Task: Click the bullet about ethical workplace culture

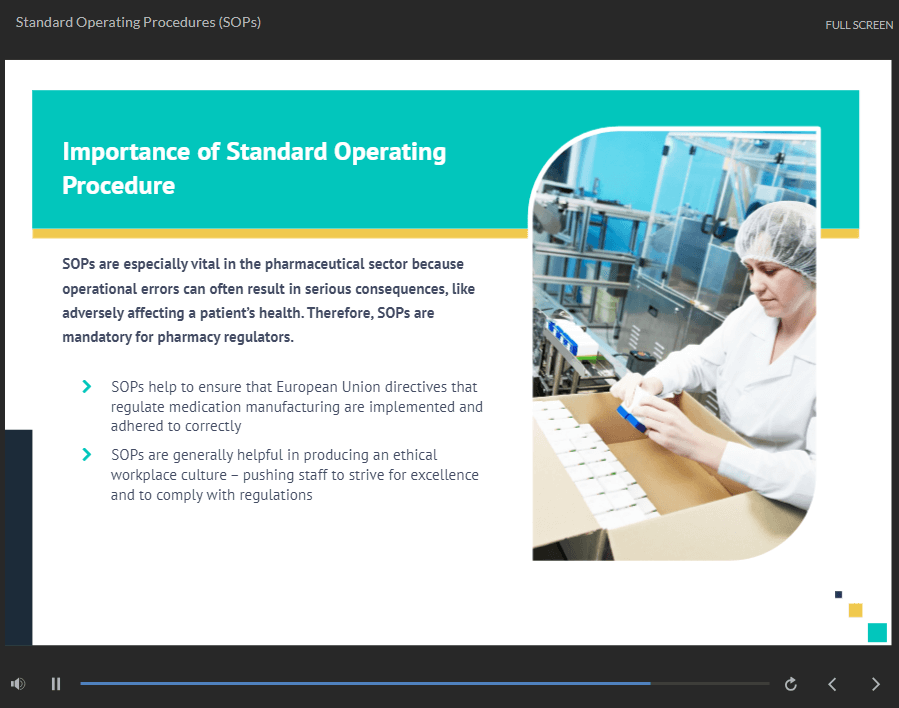Action: 295,475
